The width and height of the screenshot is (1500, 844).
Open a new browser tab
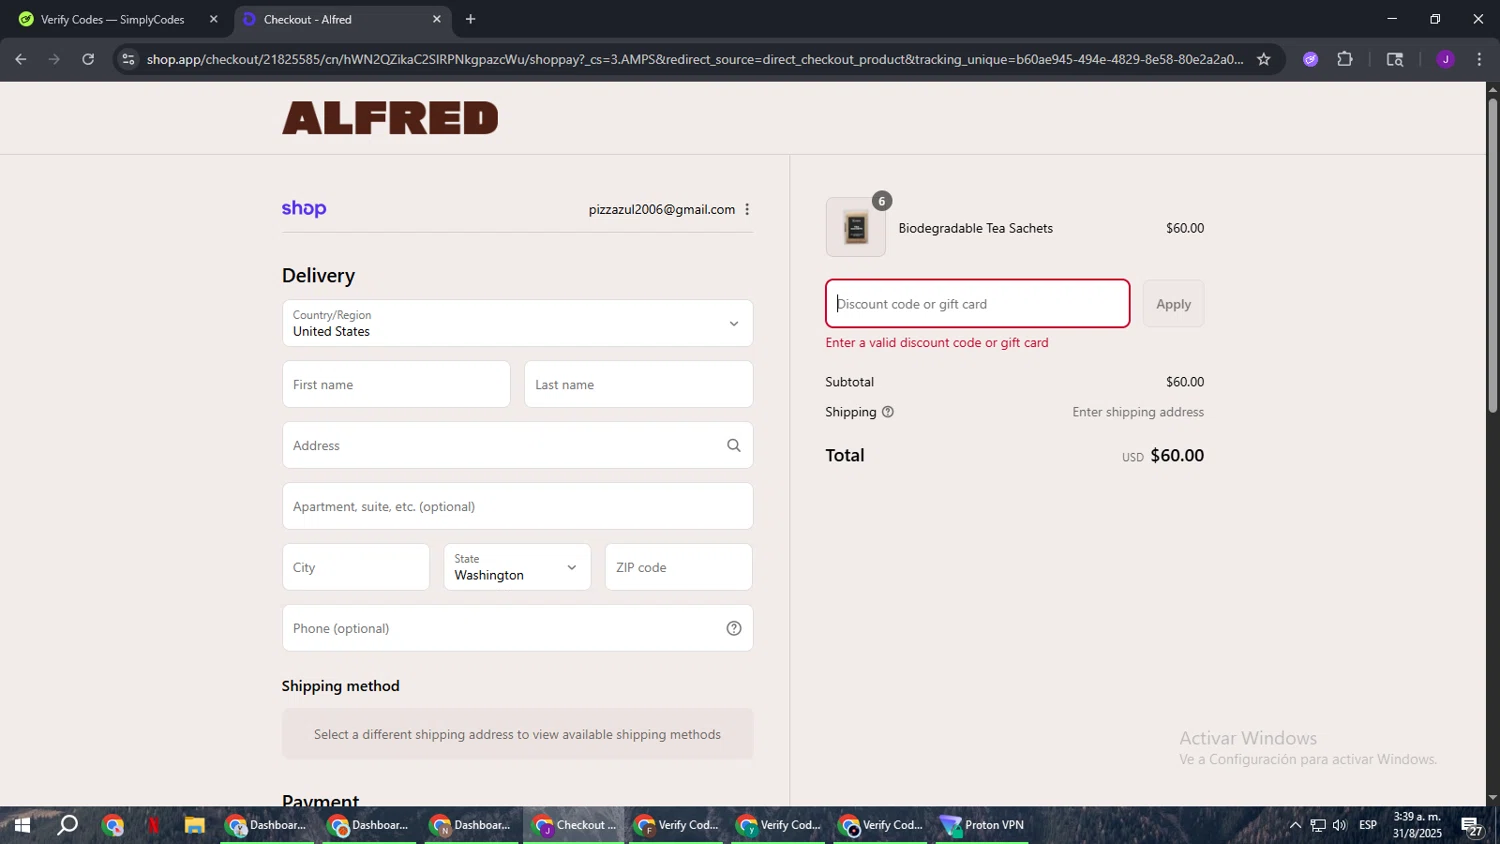tap(470, 19)
